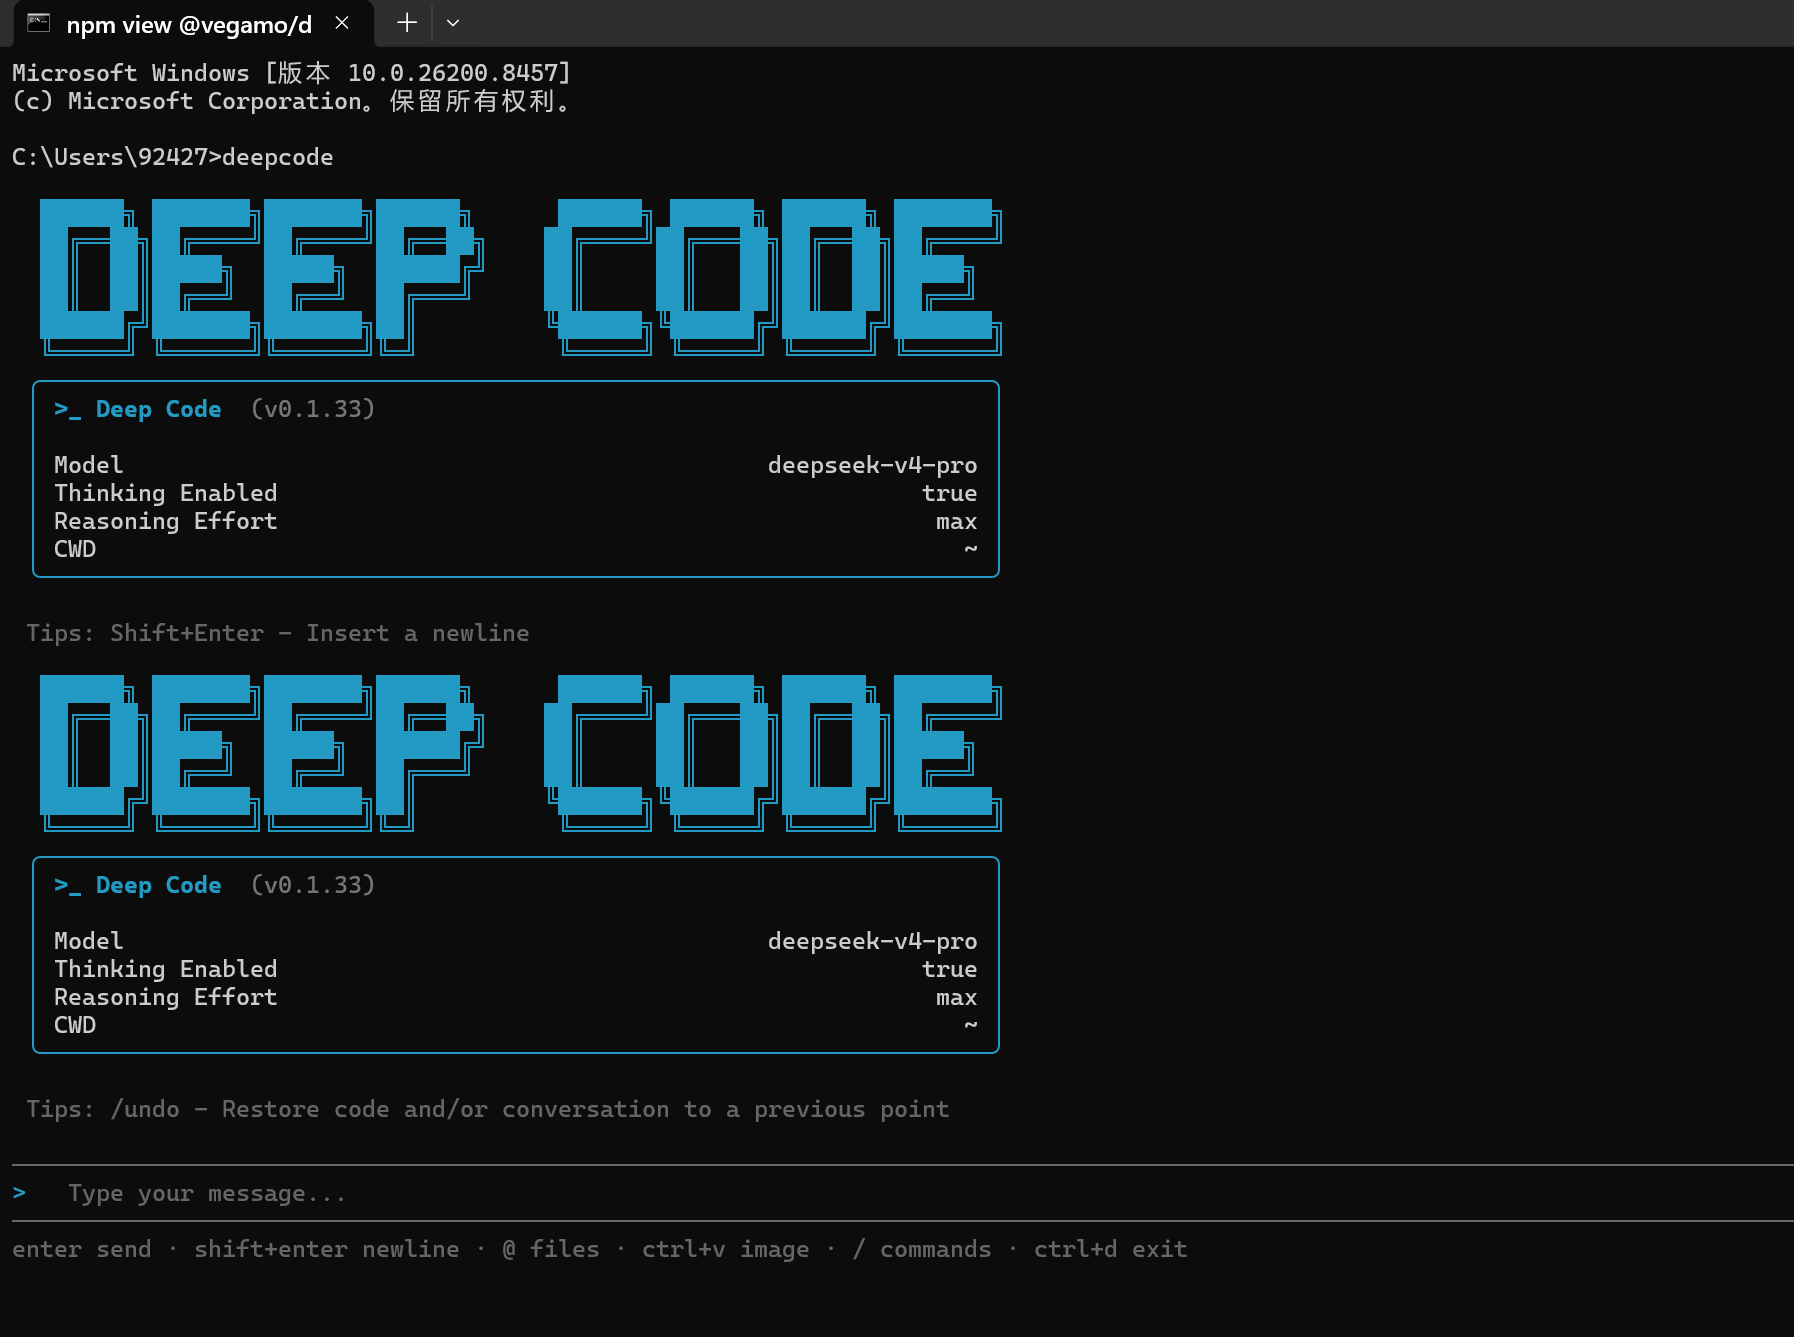This screenshot has height=1337, width=1794.
Task: Click the '/ commands' hint in footer
Action: click(921, 1249)
